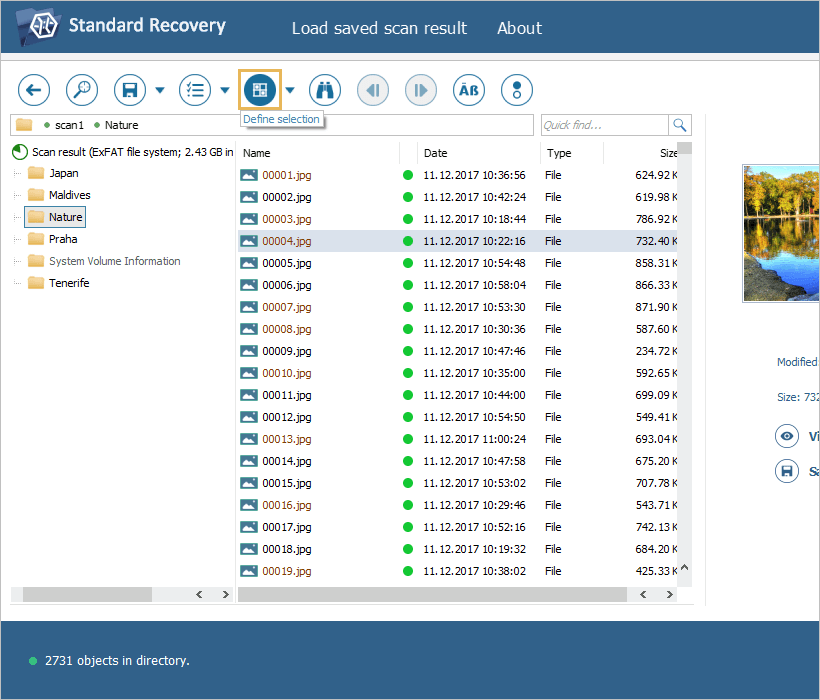The width and height of the screenshot is (820, 700).
Task: Click image icon of 00012.jpg
Action: (249, 417)
